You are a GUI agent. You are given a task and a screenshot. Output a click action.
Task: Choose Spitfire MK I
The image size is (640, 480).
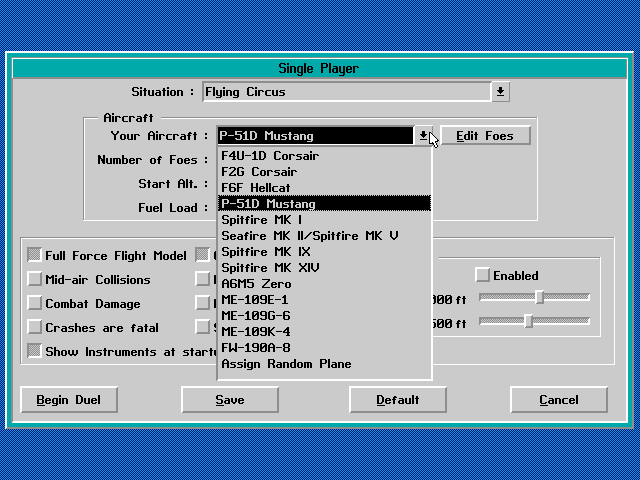pyautogui.click(x=324, y=220)
